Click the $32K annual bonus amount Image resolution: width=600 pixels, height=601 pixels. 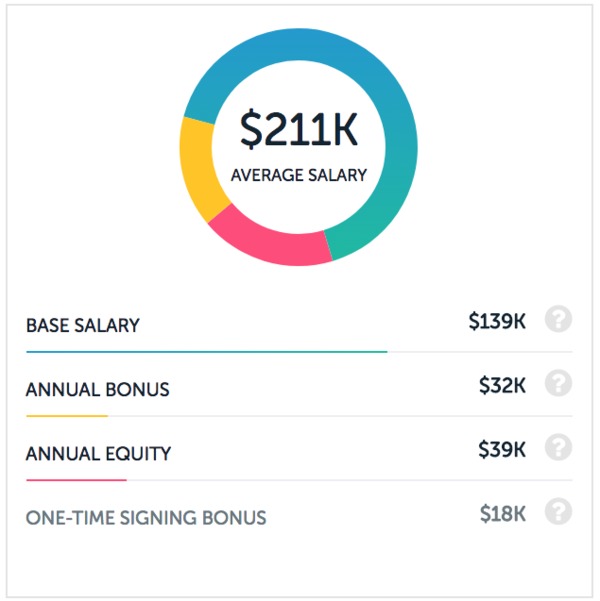coord(502,385)
